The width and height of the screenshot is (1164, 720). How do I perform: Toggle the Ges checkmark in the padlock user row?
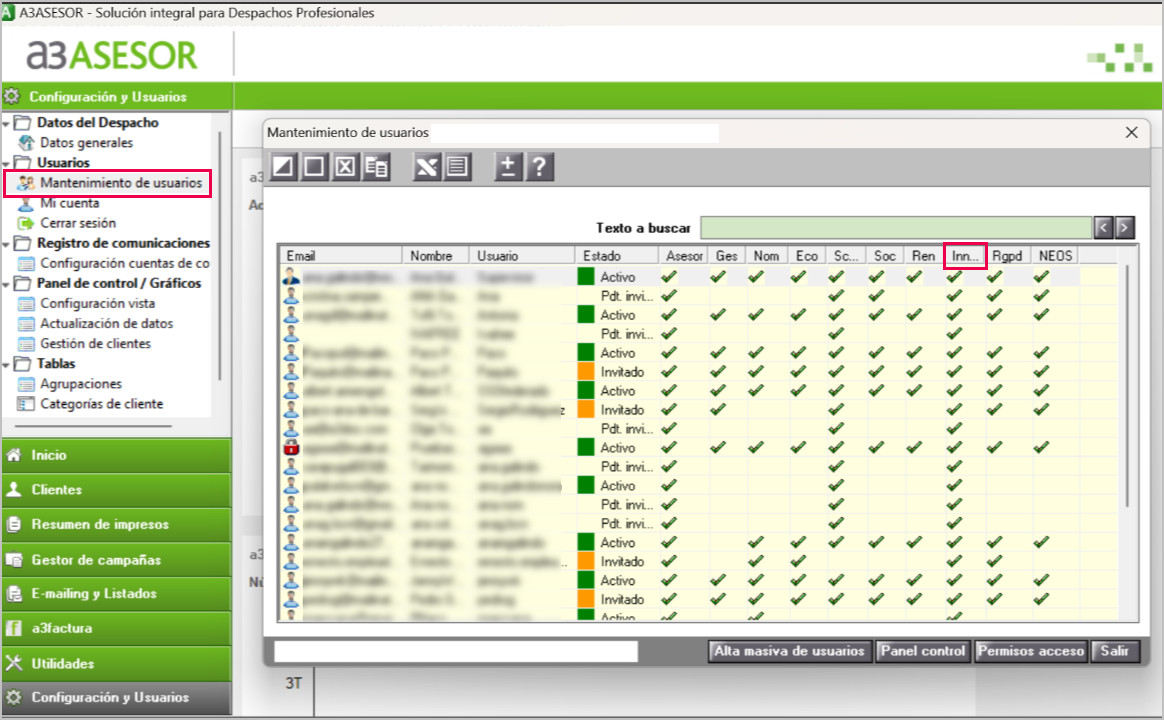point(718,448)
